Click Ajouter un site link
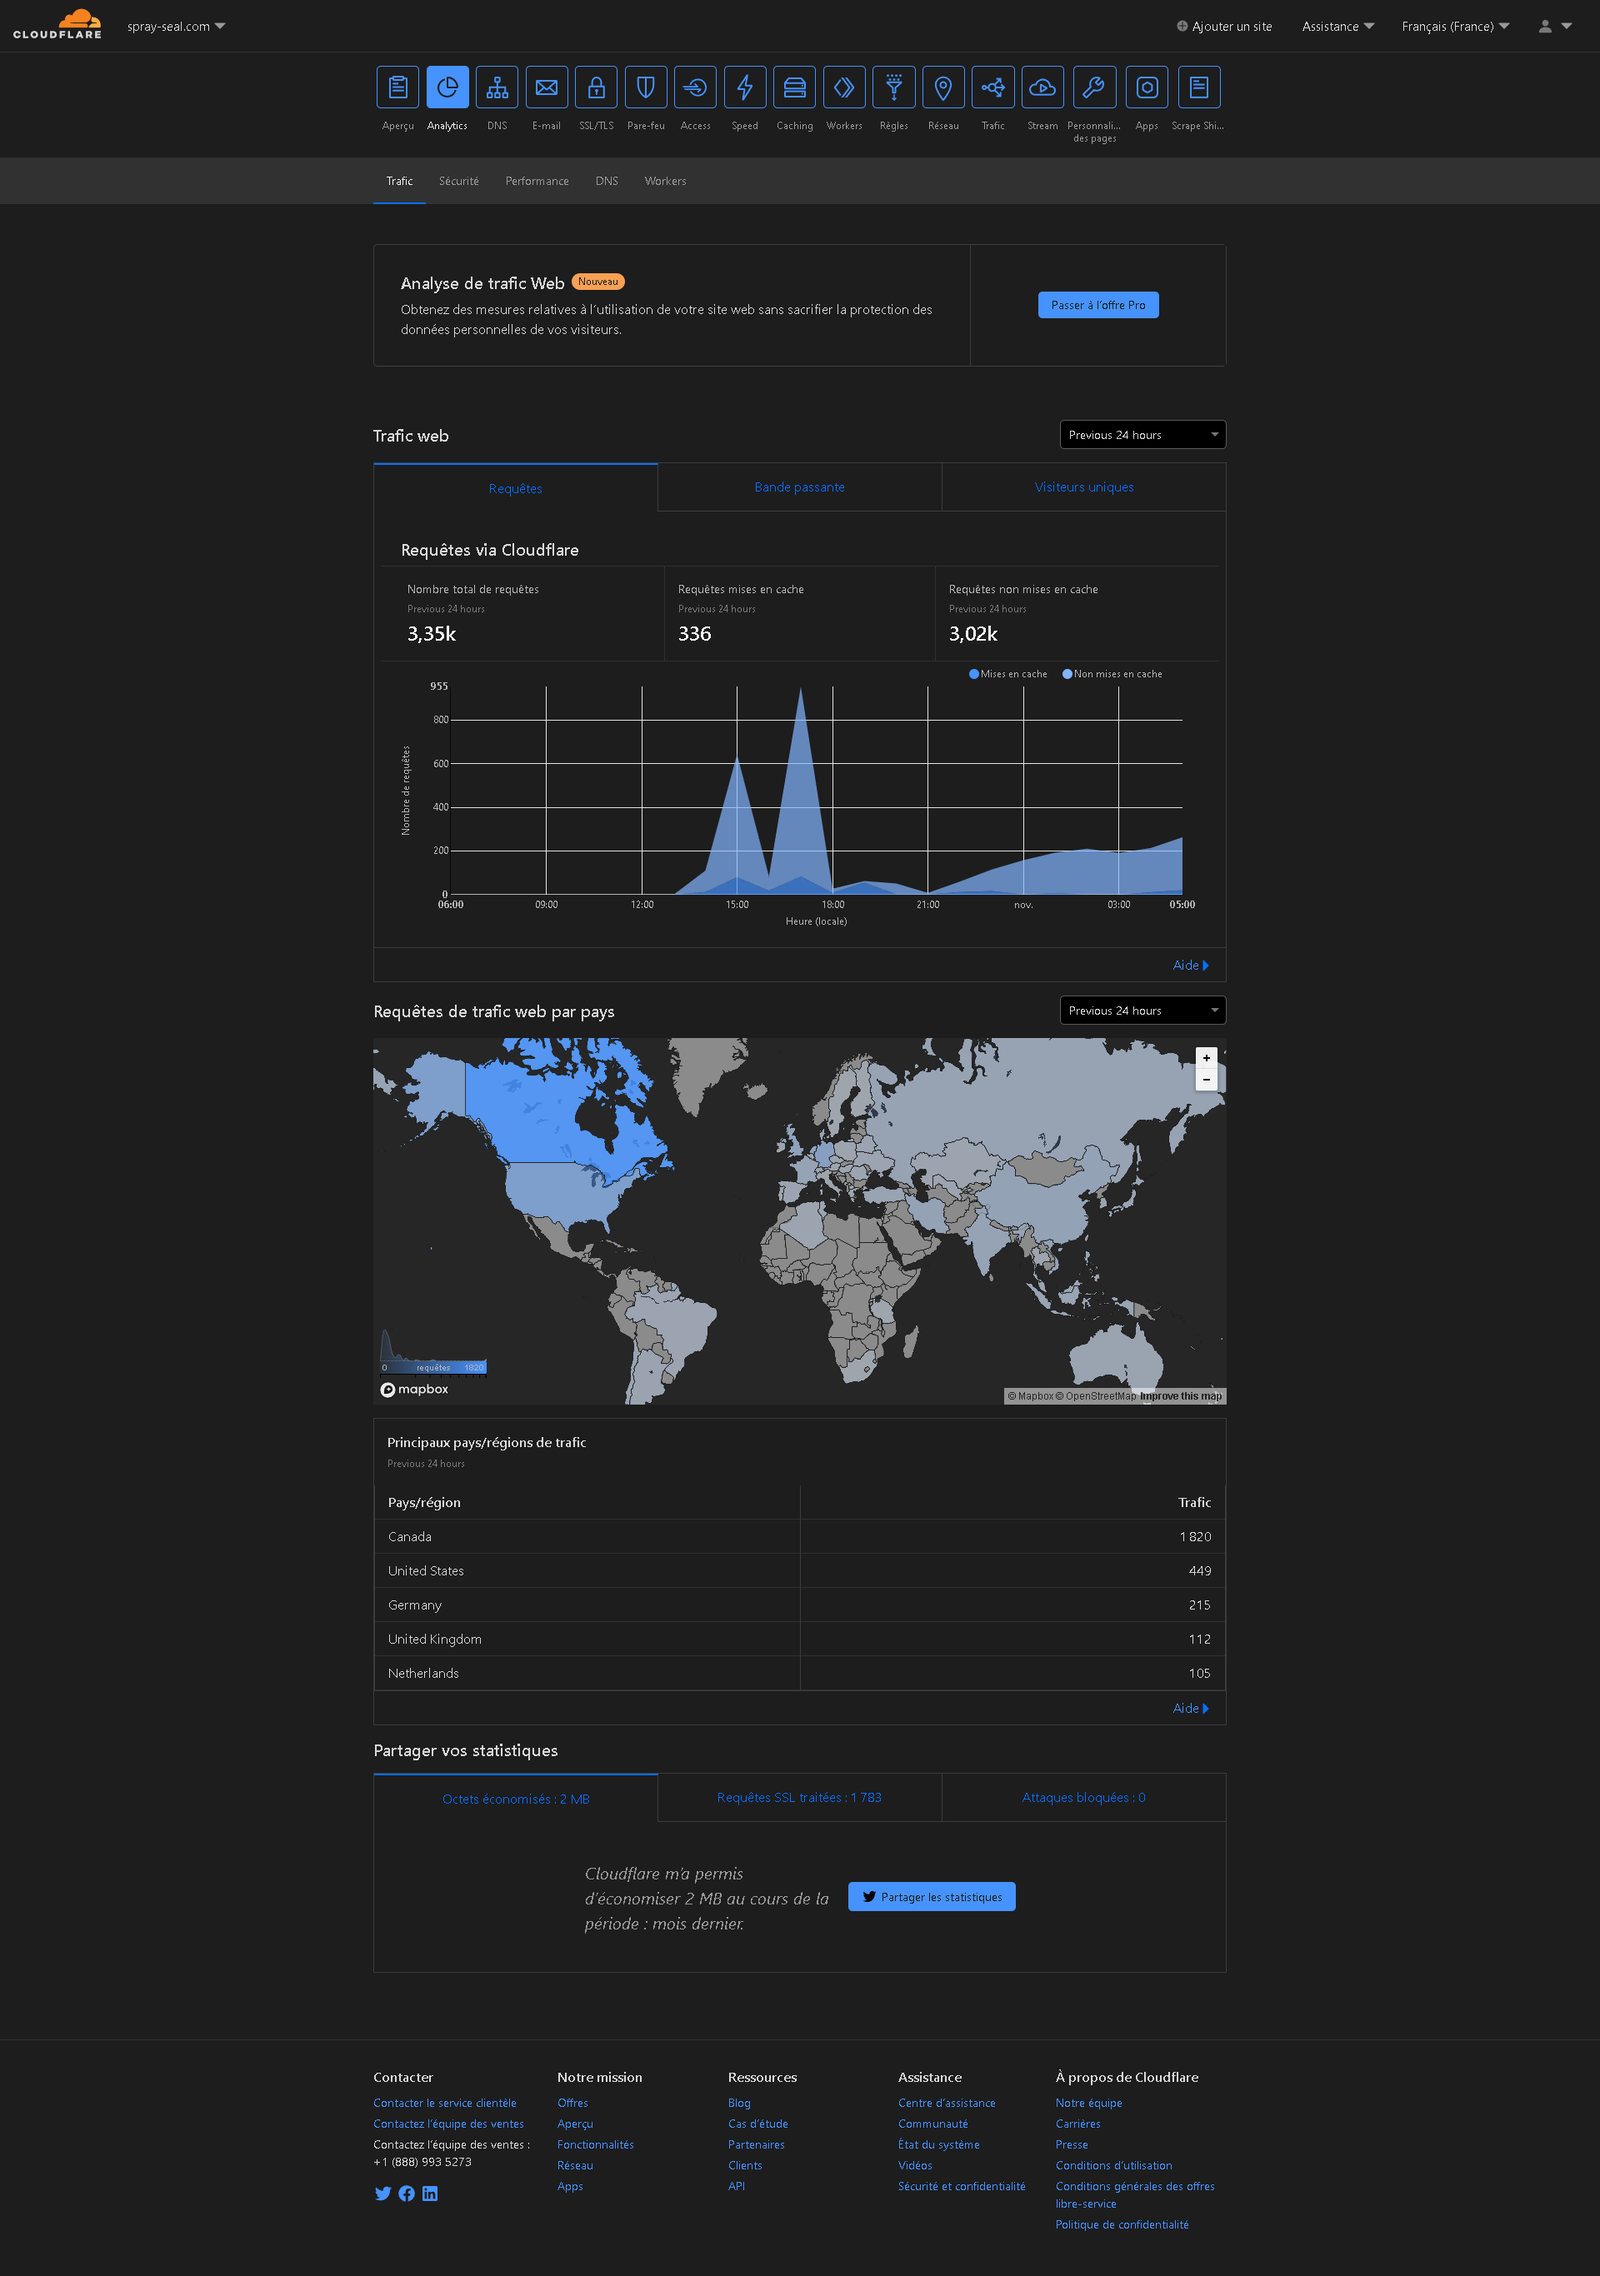The image size is (1600, 2276). [1224, 26]
